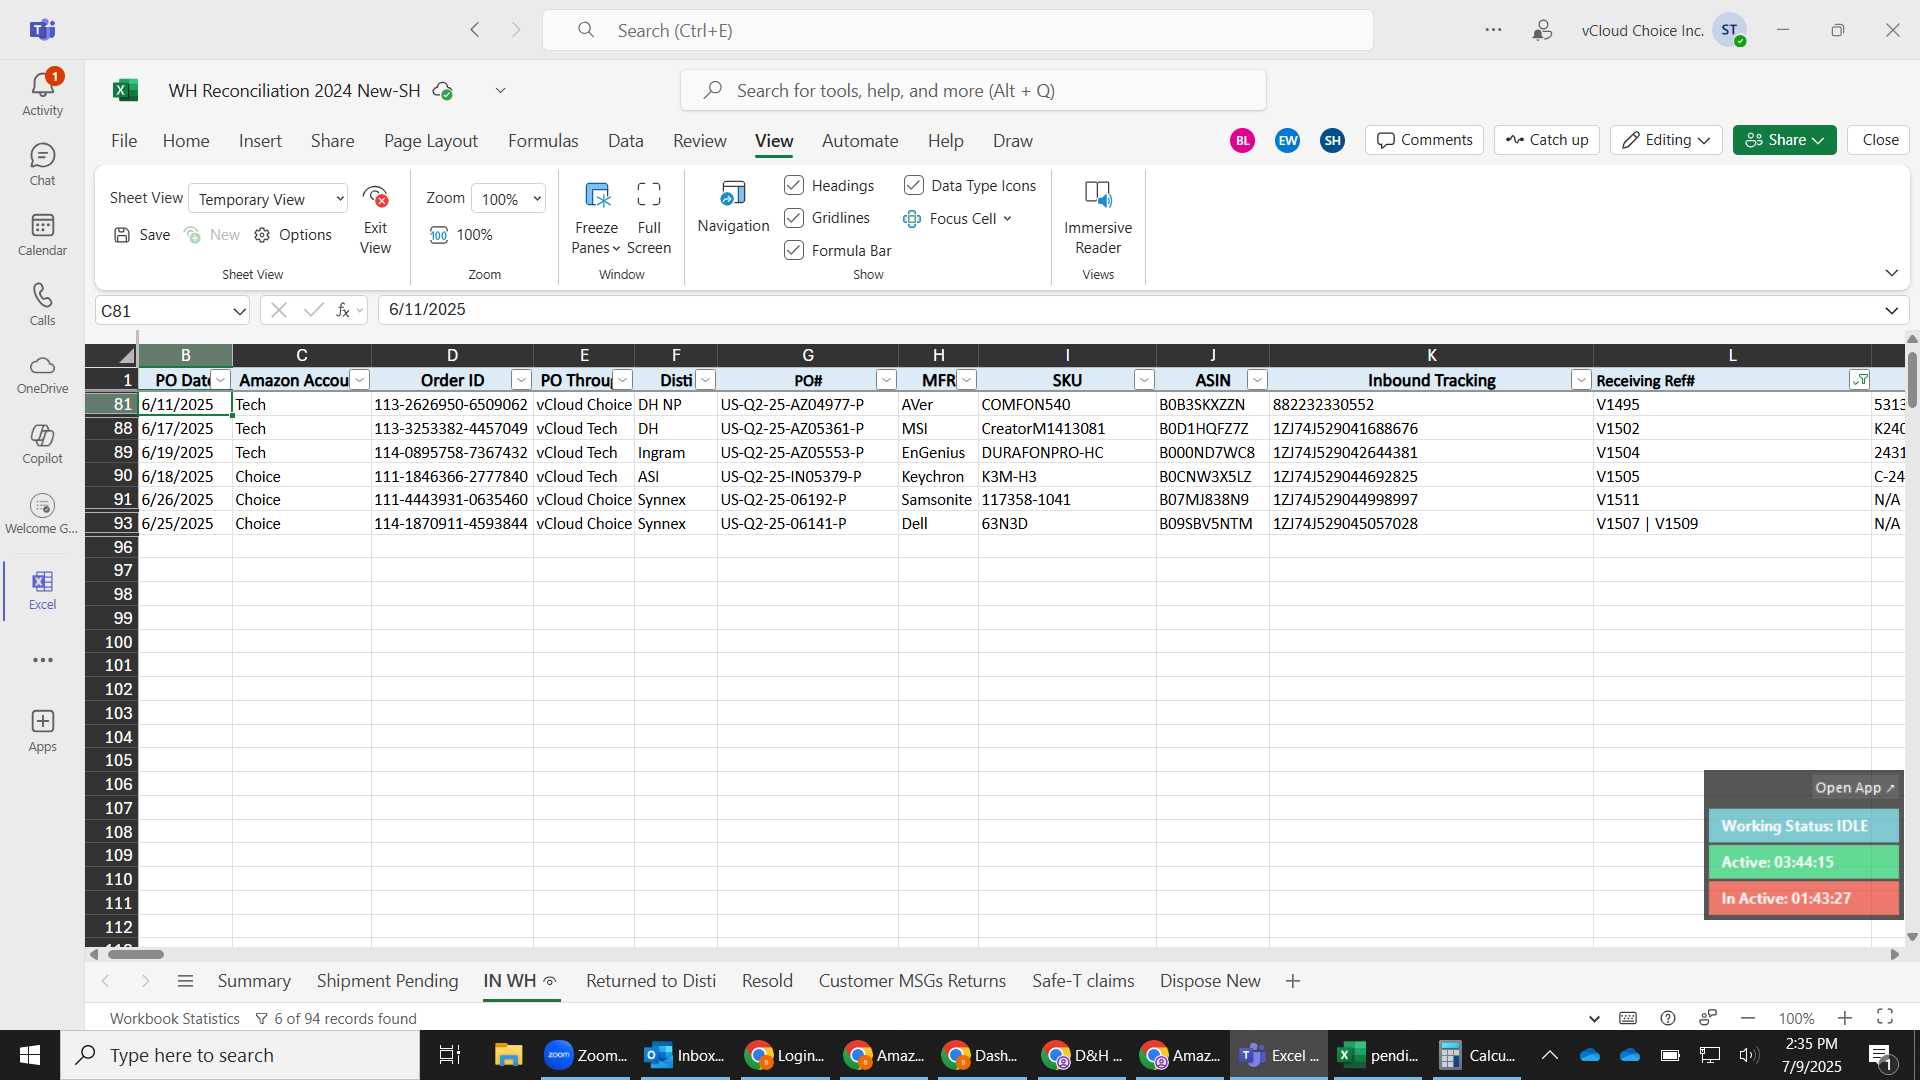This screenshot has height=1080, width=1920.
Task: Click zoom out minus in status bar
Action: point(1748,1018)
